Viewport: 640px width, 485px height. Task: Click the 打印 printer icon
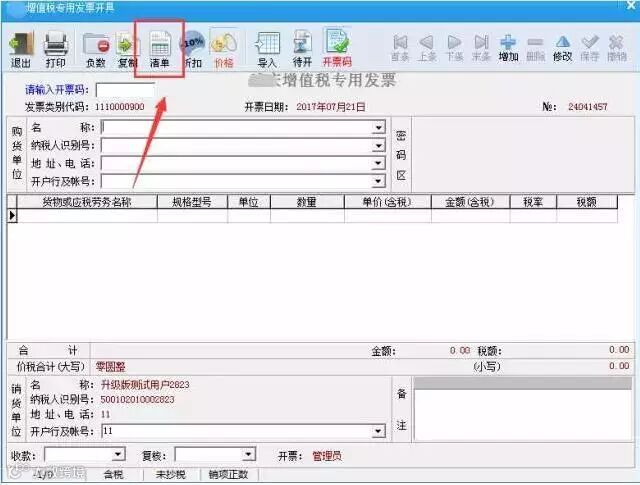56,49
